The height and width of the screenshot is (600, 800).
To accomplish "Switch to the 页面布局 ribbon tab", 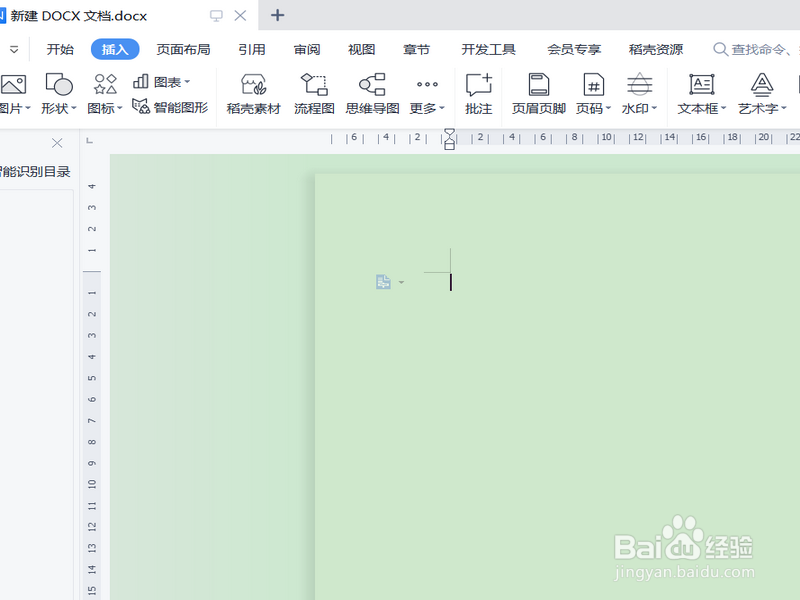I will pyautogui.click(x=182, y=48).
